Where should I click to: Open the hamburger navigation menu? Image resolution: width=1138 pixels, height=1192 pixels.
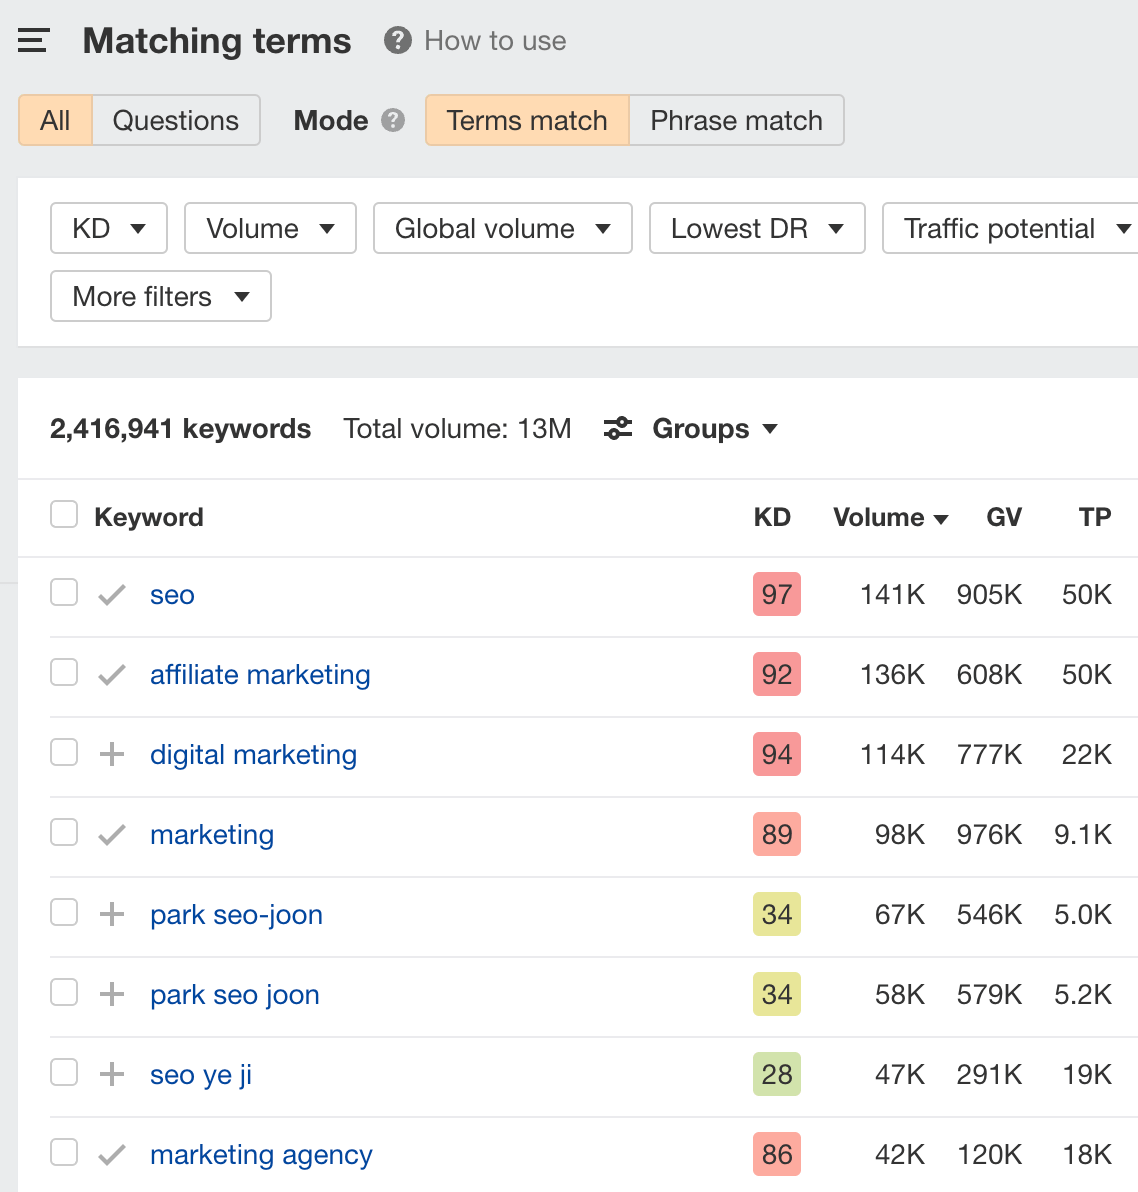click(33, 41)
